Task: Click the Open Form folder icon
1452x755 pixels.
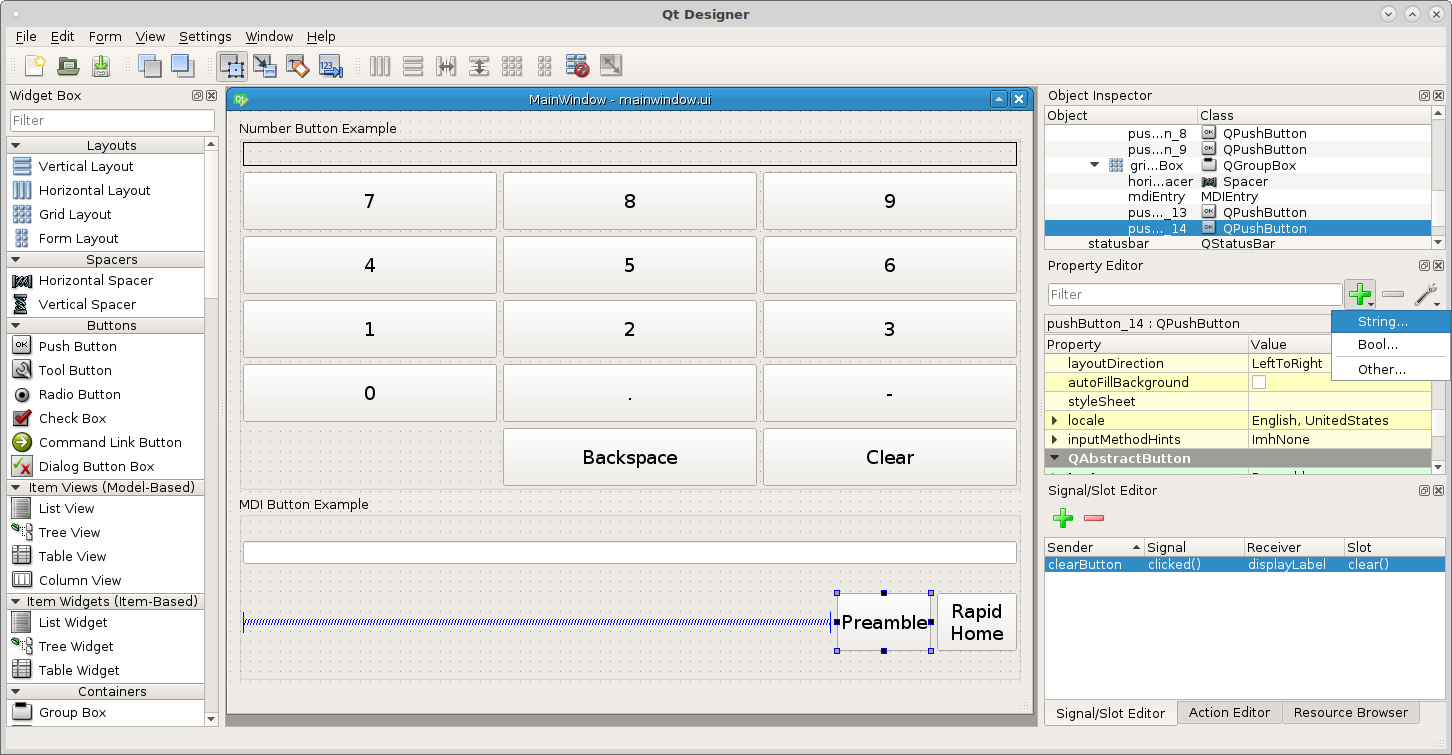Action: pyautogui.click(x=68, y=66)
